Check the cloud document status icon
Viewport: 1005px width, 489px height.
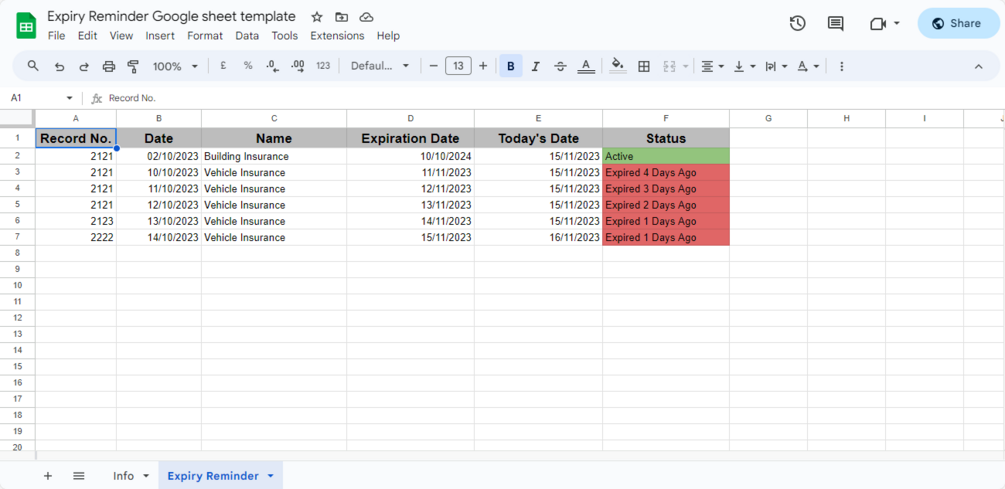pyautogui.click(x=366, y=17)
